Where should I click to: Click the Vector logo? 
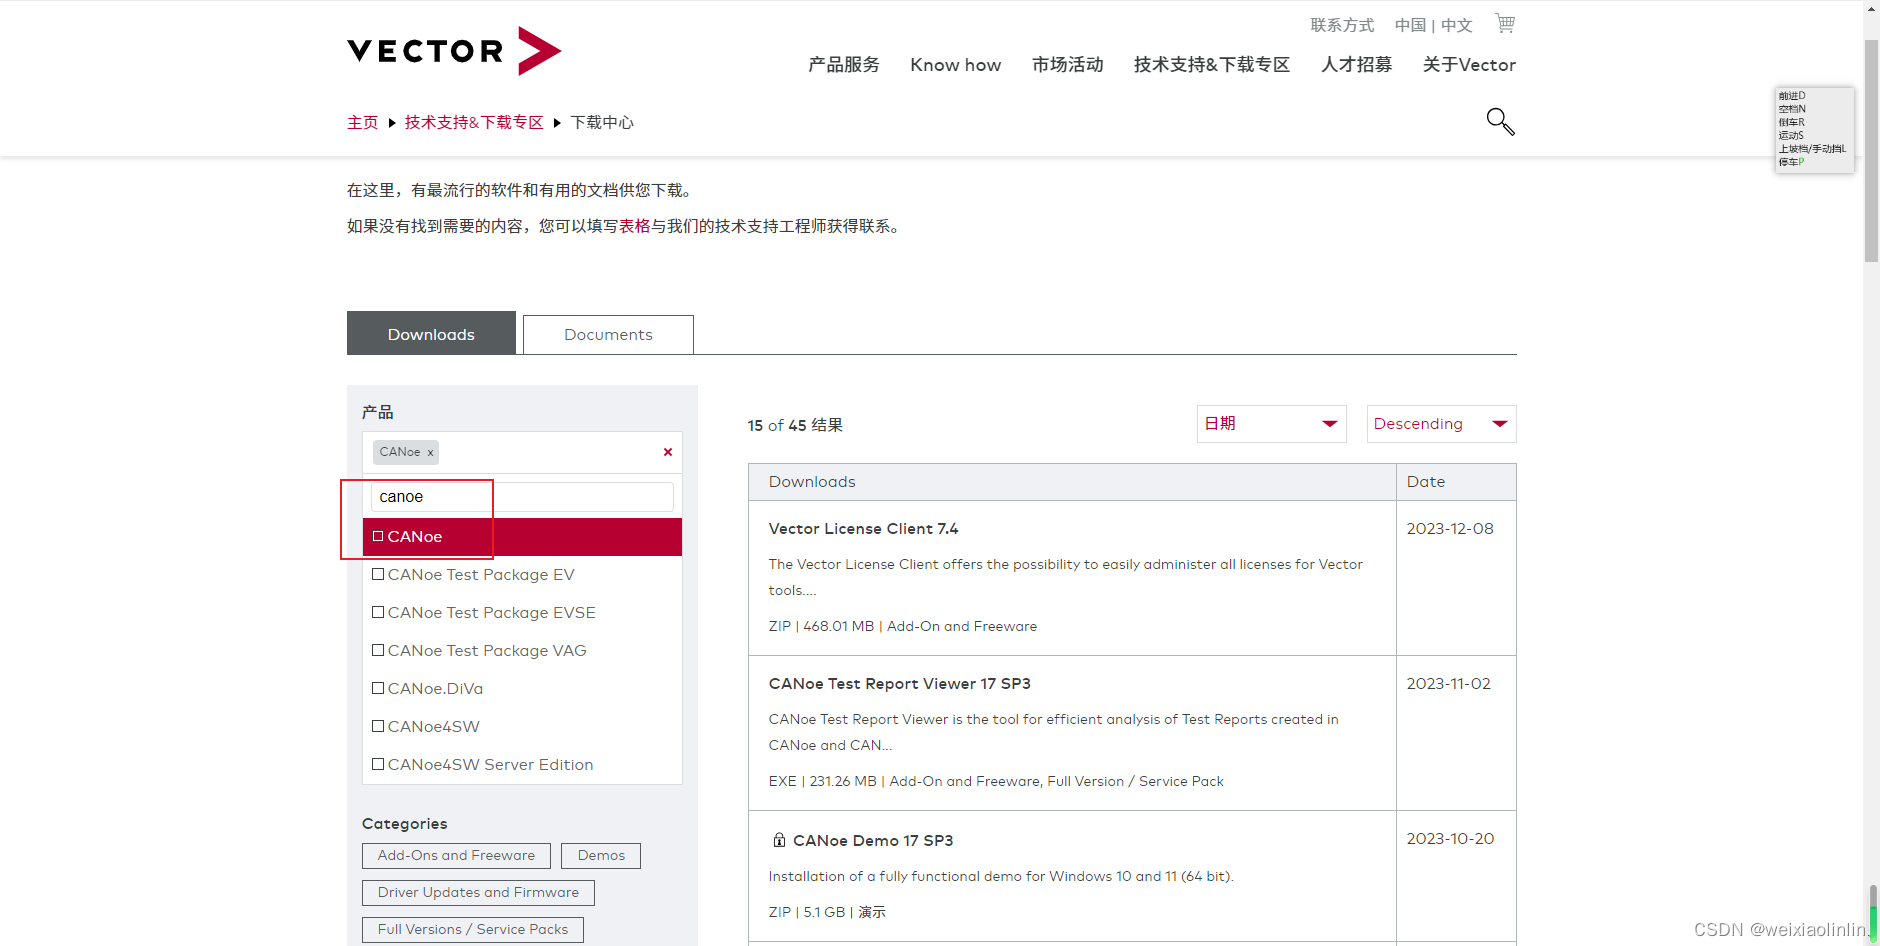click(454, 50)
